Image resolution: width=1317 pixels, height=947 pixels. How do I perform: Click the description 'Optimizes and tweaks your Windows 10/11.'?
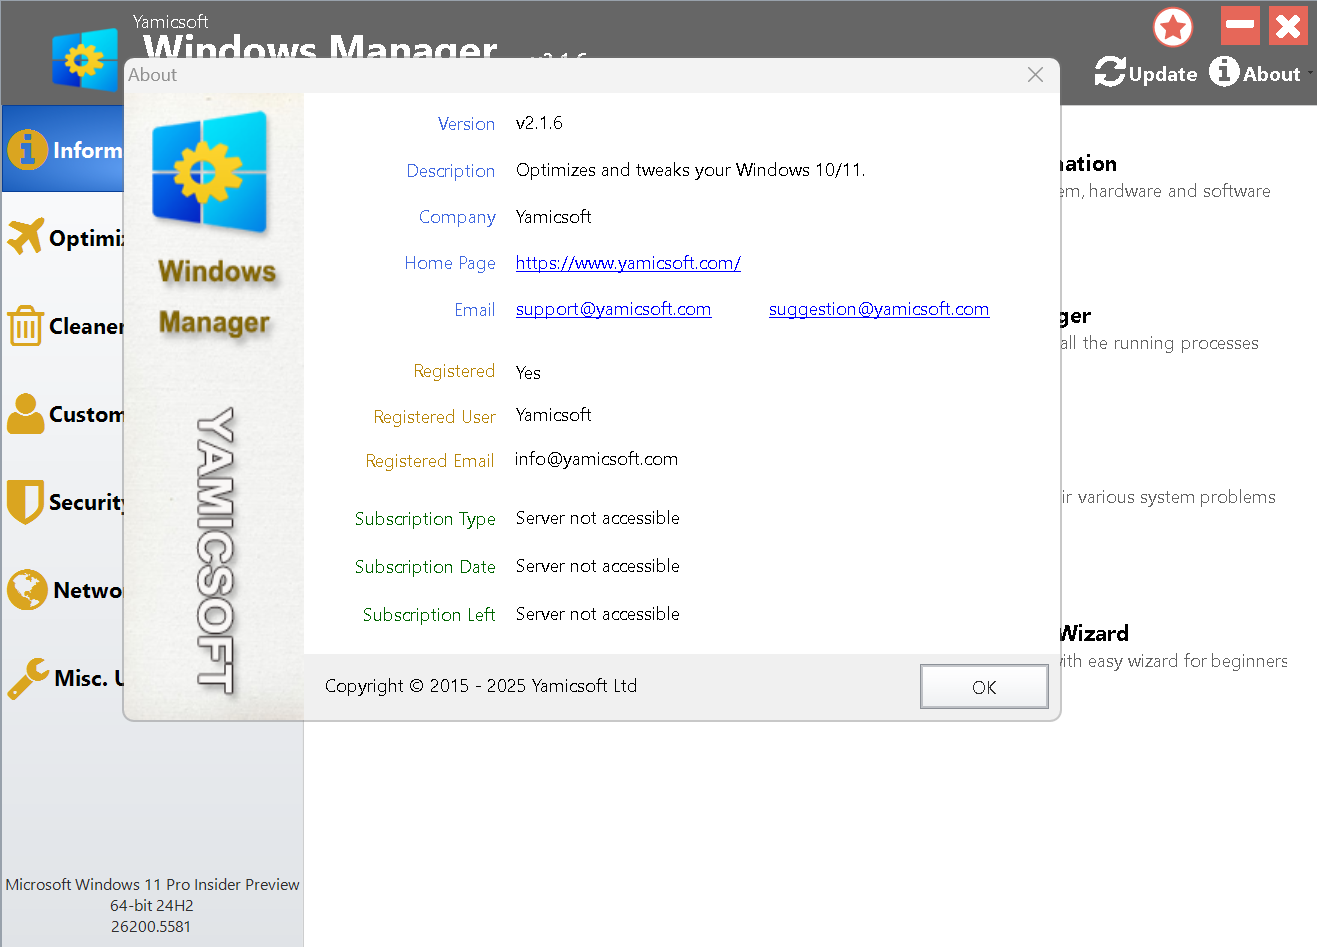[x=691, y=170]
